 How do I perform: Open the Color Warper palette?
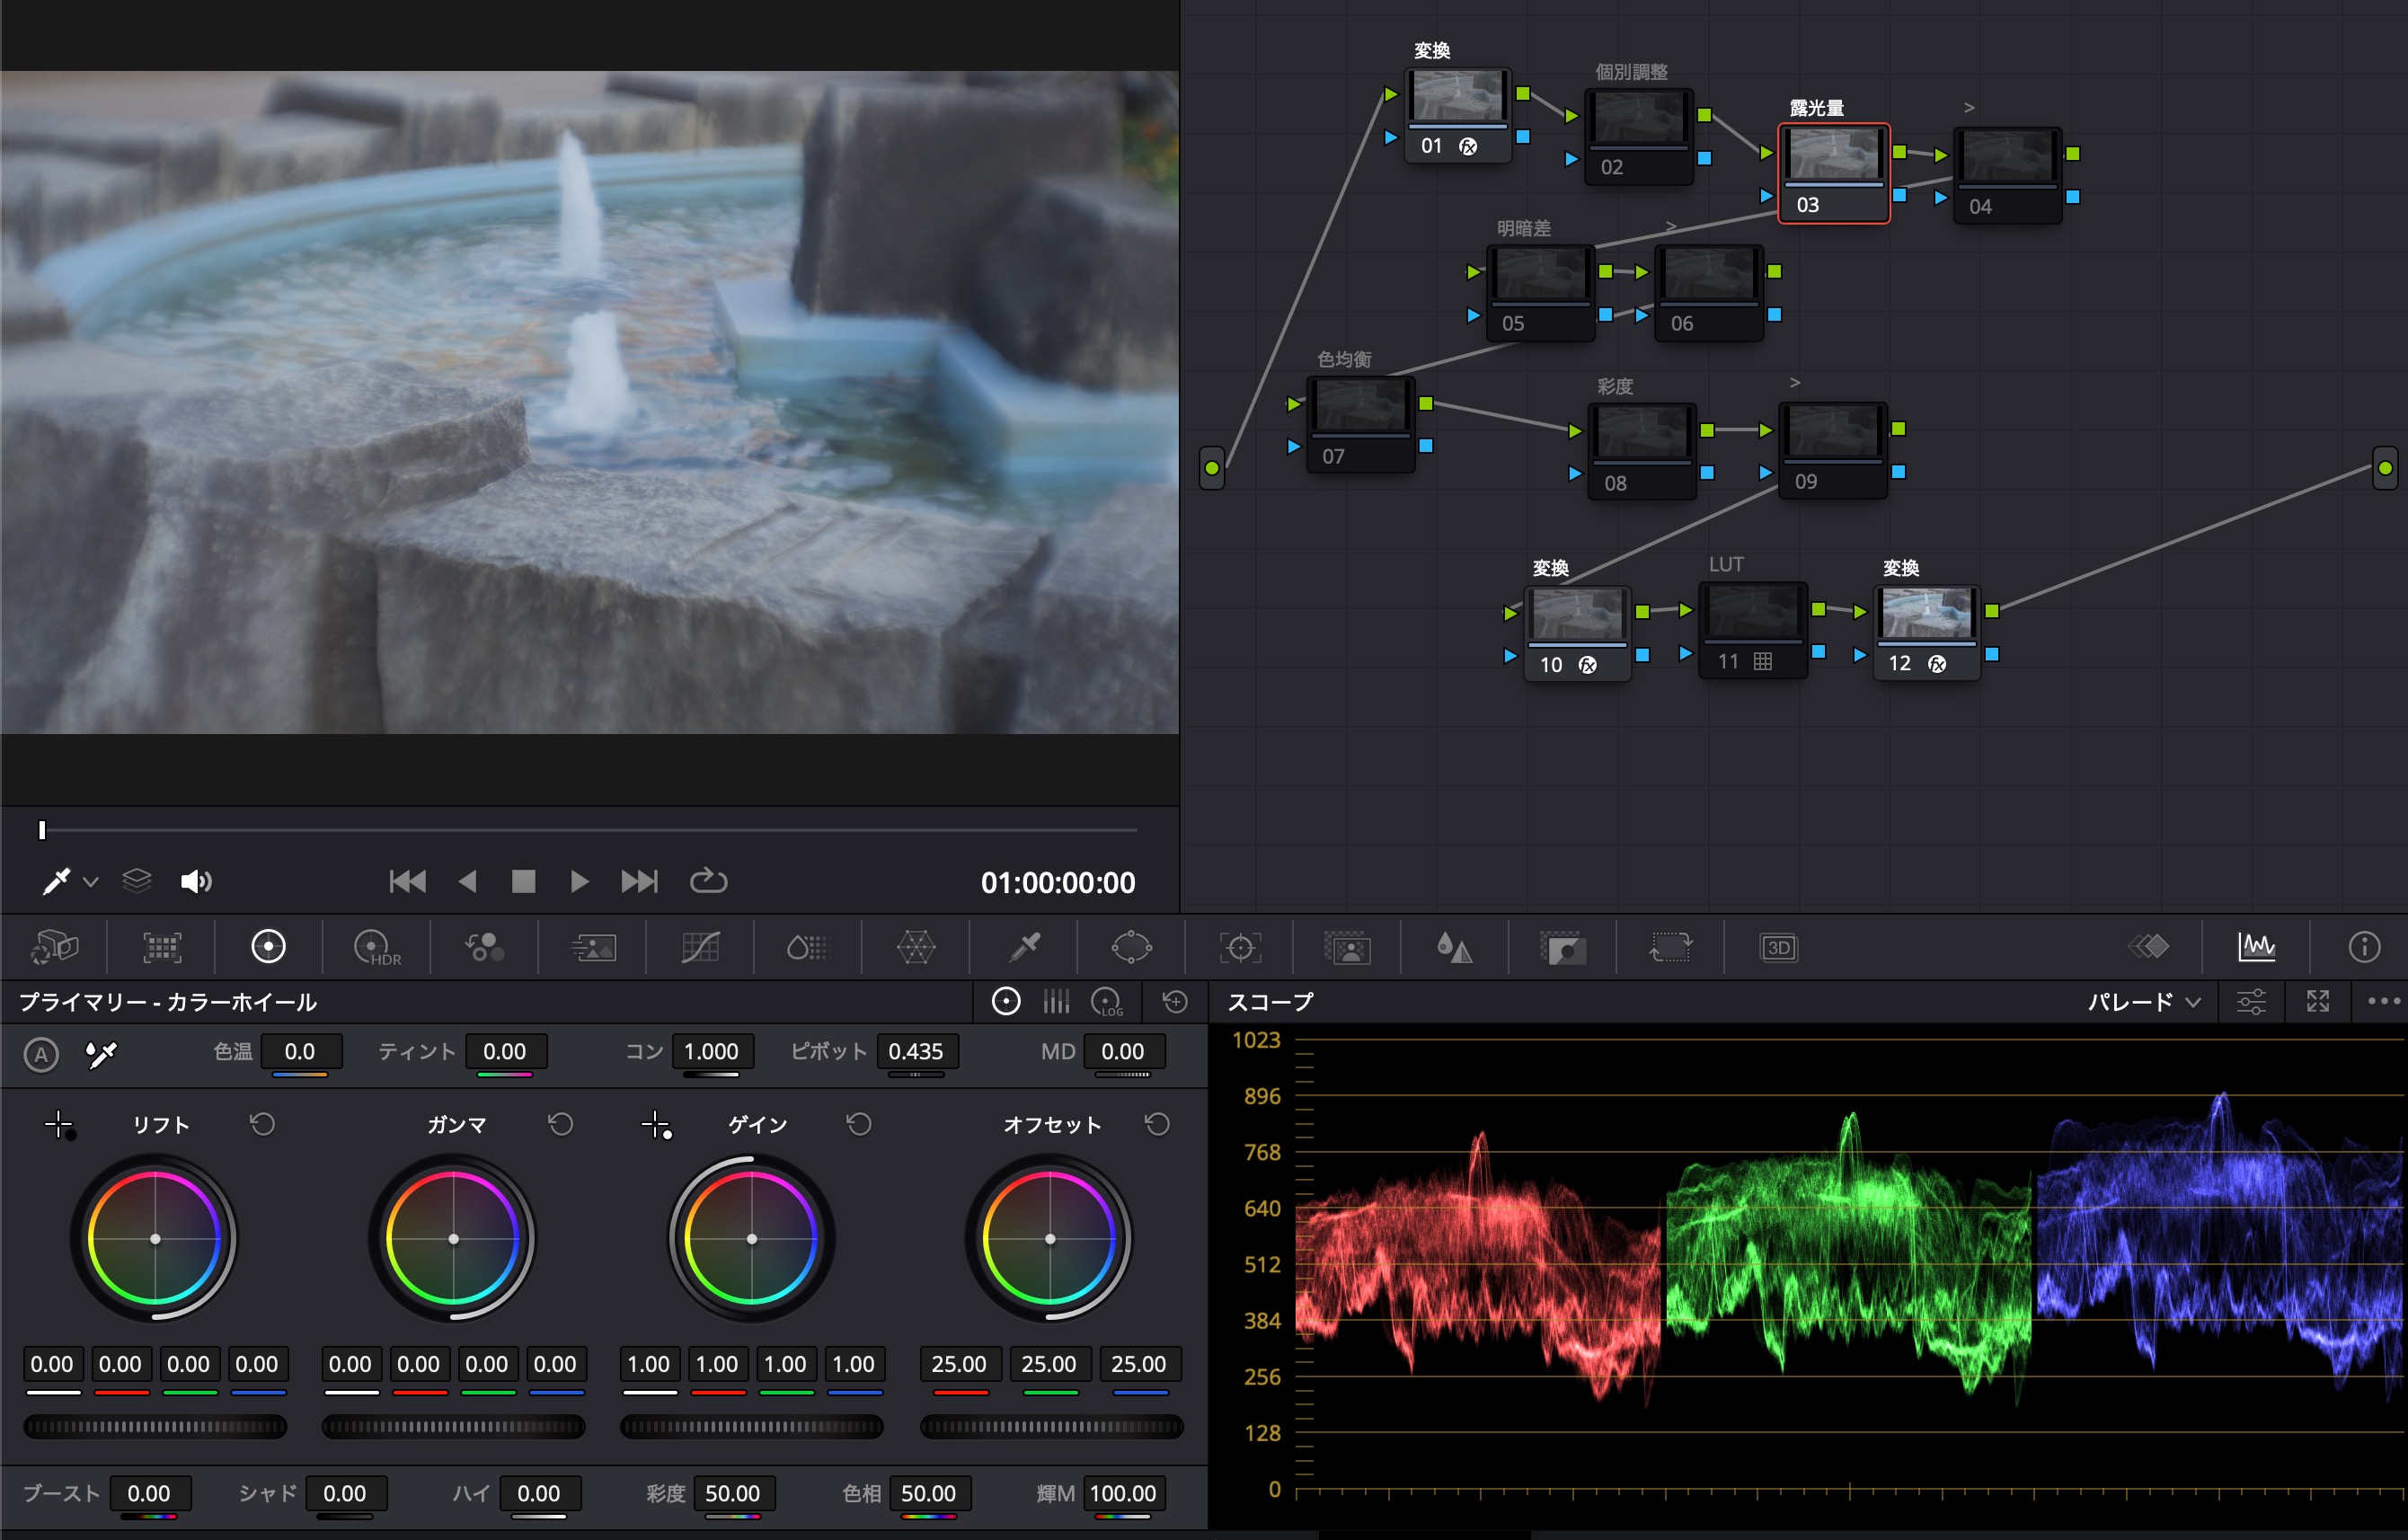point(915,947)
